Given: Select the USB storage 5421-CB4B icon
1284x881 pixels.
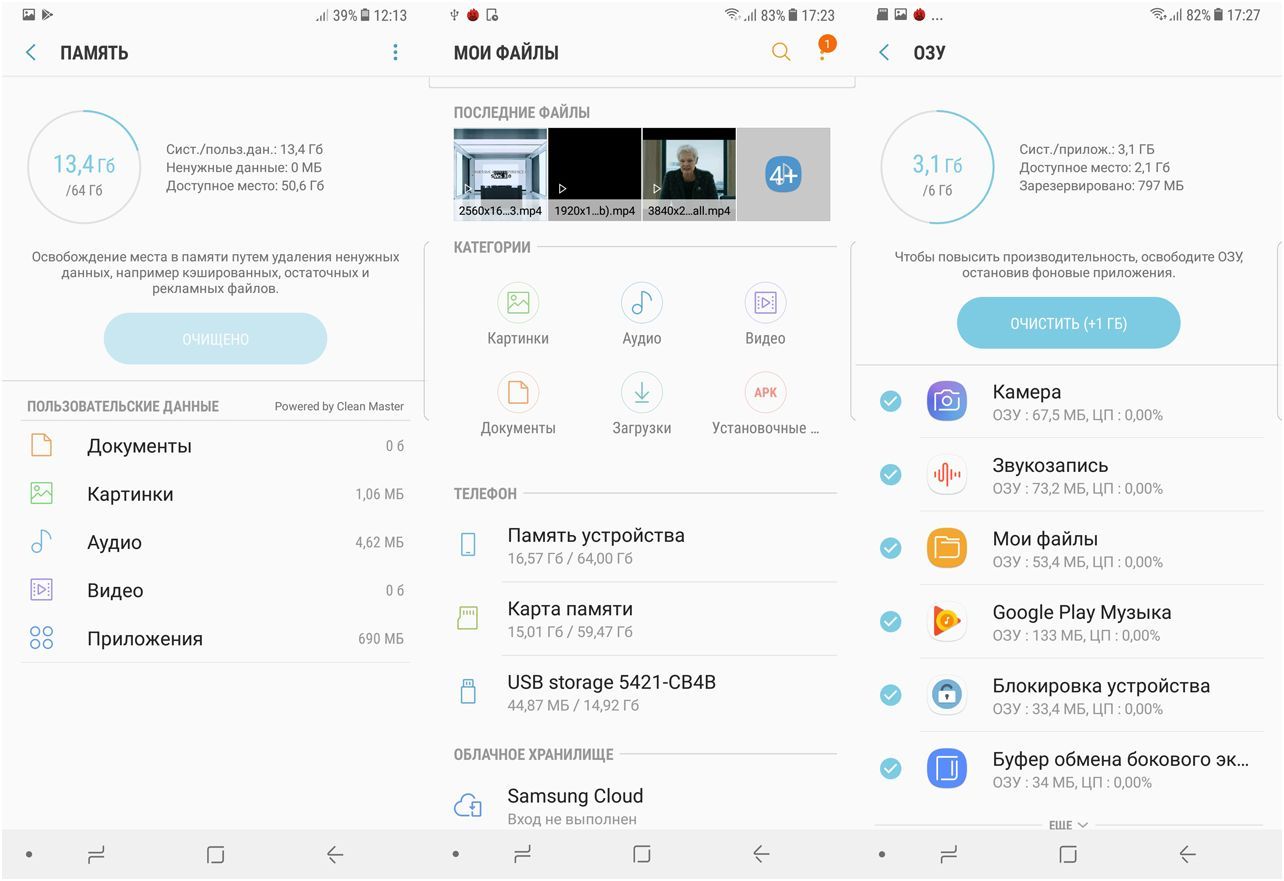Looking at the screenshot, I should [468, 692].
